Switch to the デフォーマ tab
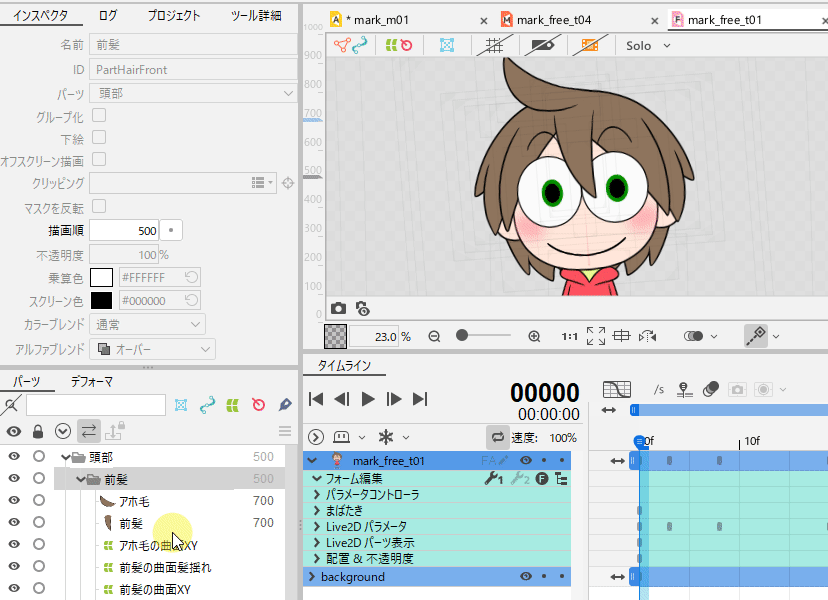Viewport: 828px width, 600px height. click(91, 381)
